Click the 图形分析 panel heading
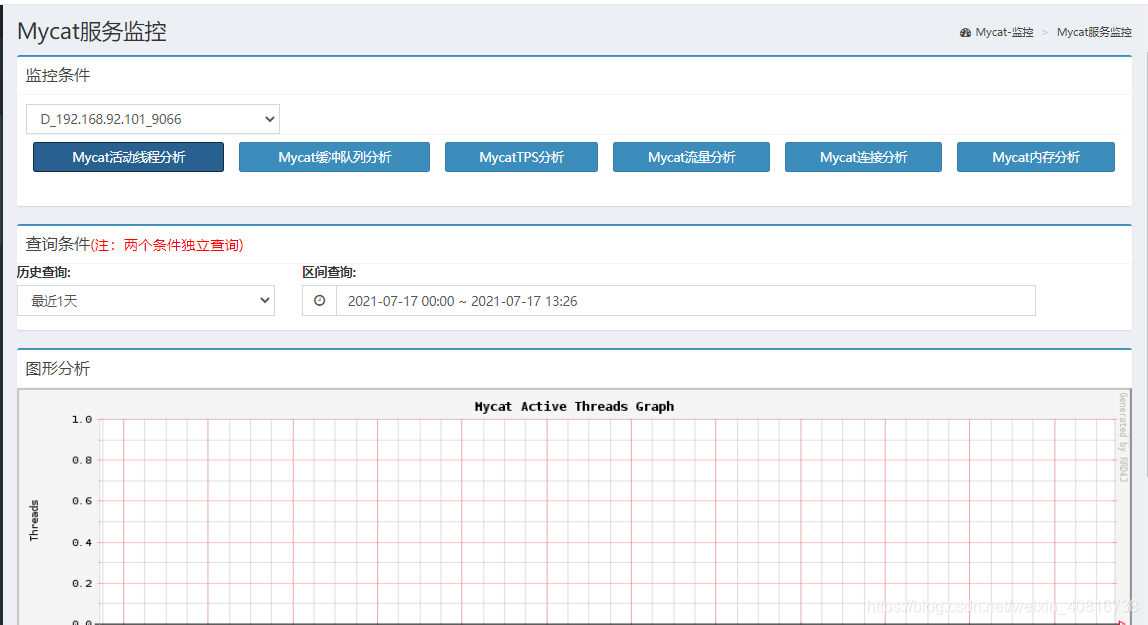 point(58,369)
